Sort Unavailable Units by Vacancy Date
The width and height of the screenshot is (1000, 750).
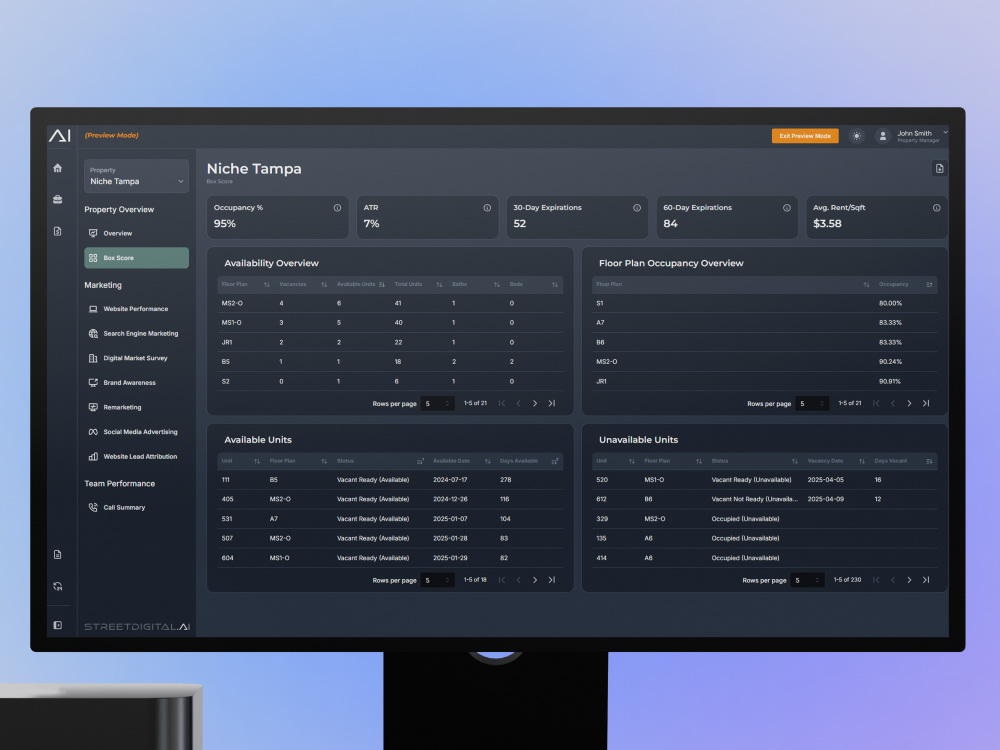tap(862, 461)
